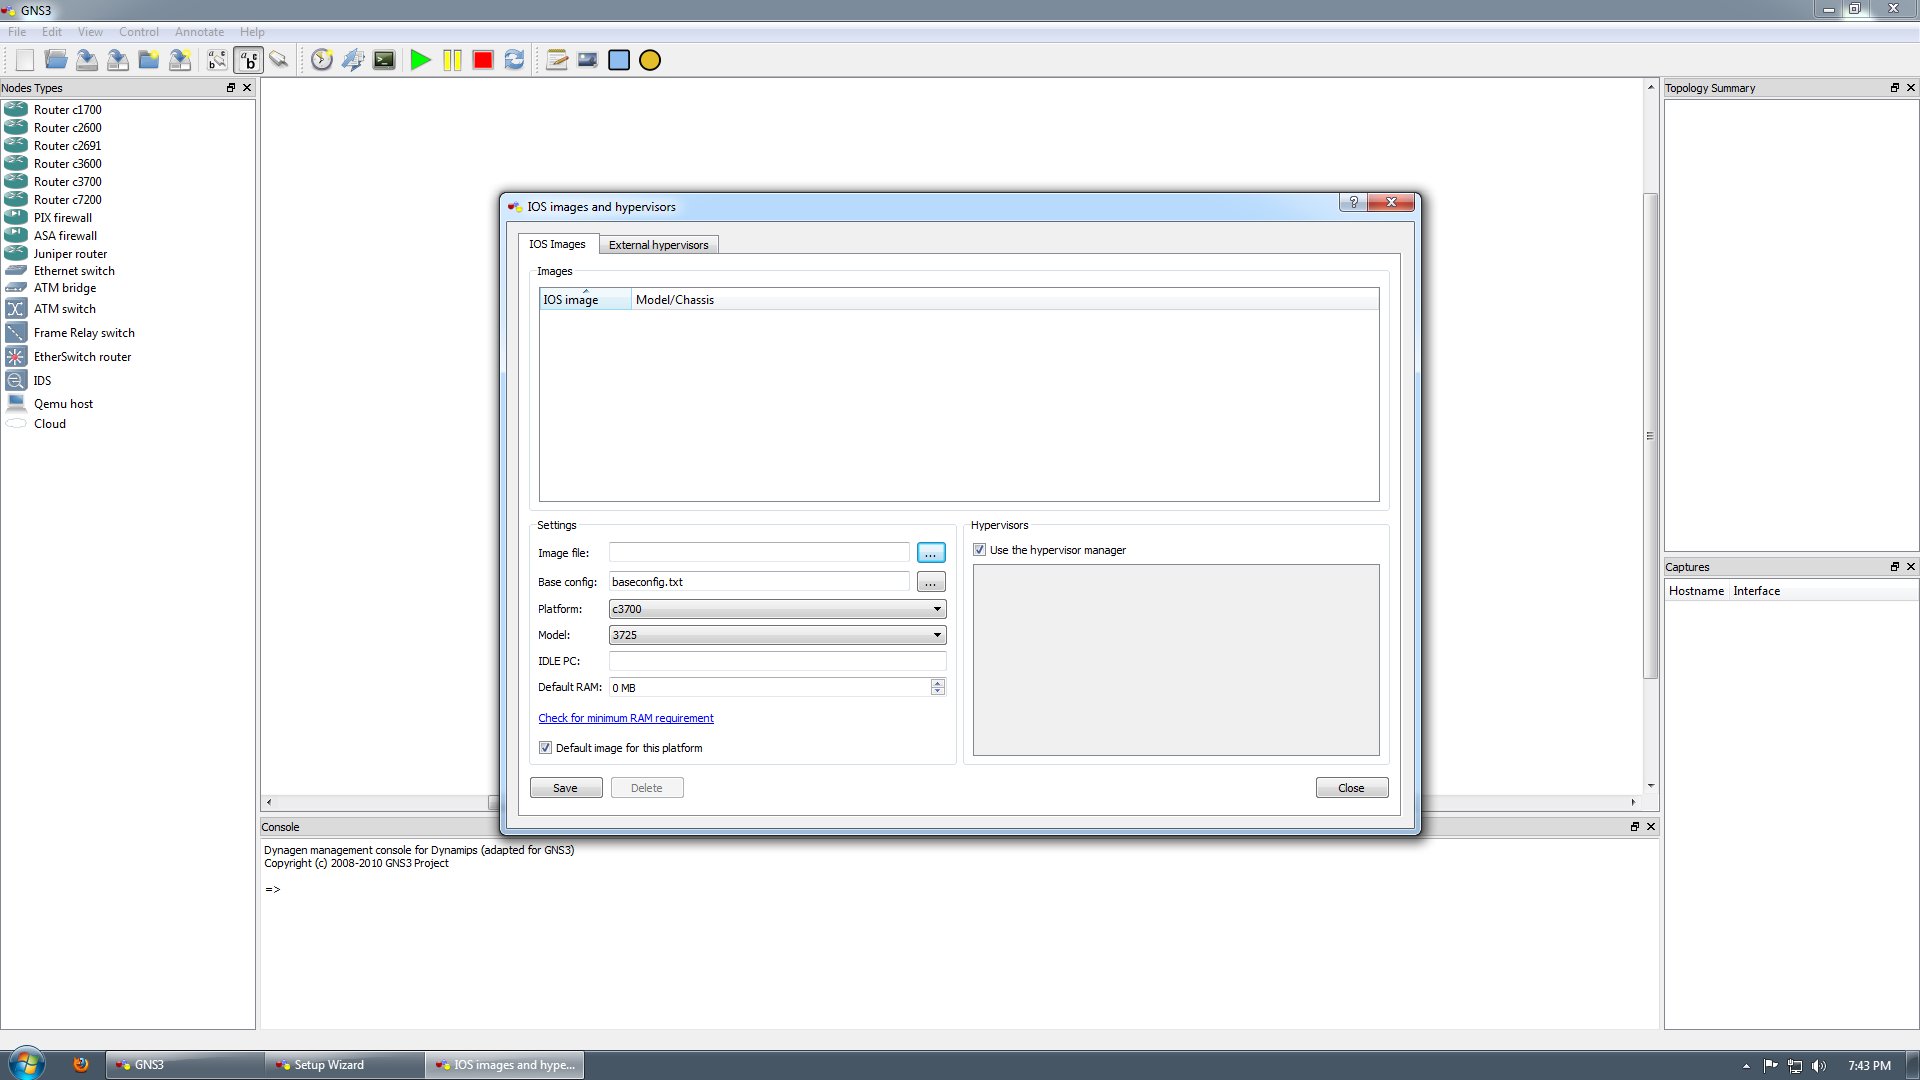Open the Control menu

coord(139,32)
